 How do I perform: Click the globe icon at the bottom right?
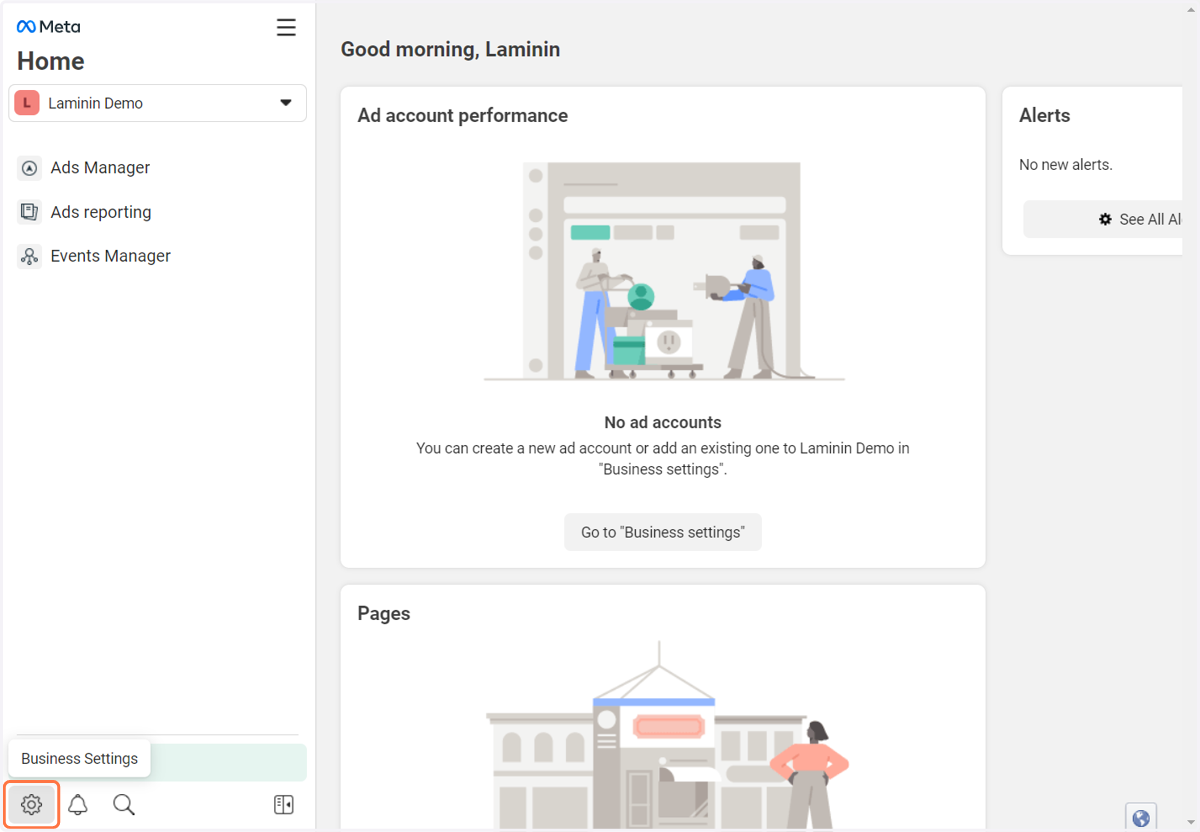pyautogui.click(x=1141, y=818)
